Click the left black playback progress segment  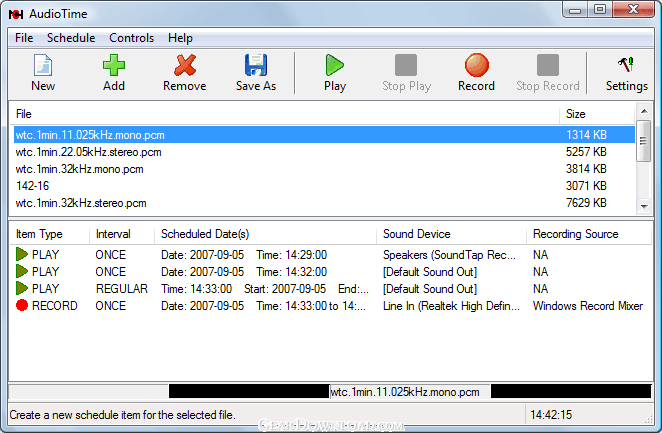[x=249, y=391]
